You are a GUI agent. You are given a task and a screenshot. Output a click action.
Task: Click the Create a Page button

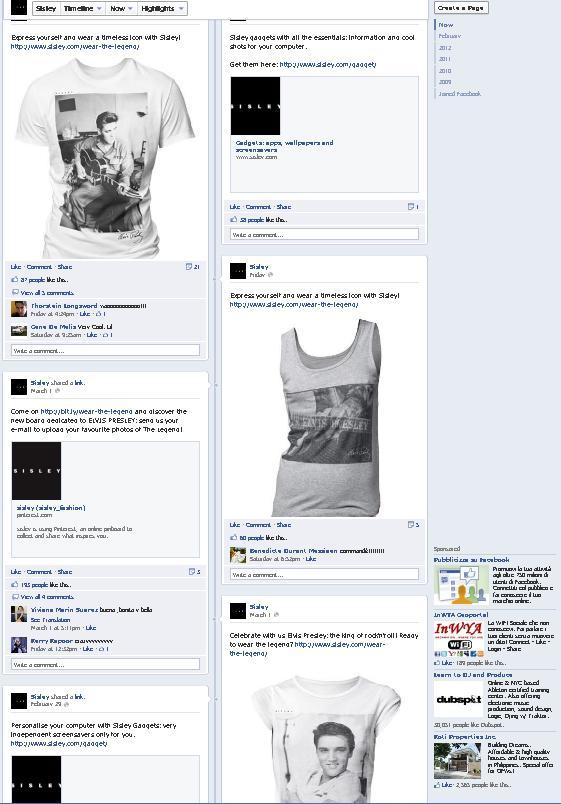(462, 8)
